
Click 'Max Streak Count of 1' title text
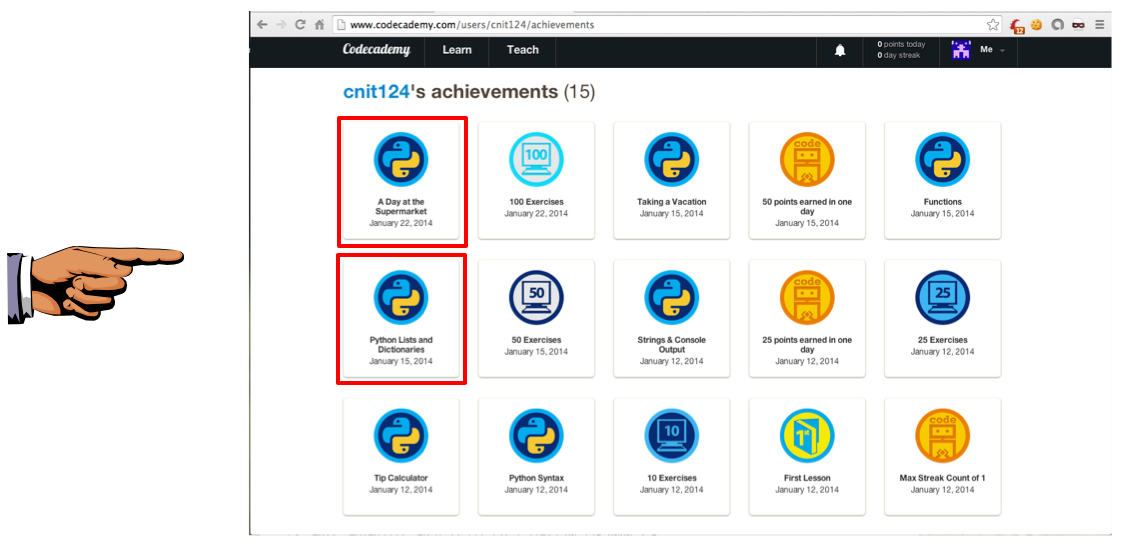point(942,478)
